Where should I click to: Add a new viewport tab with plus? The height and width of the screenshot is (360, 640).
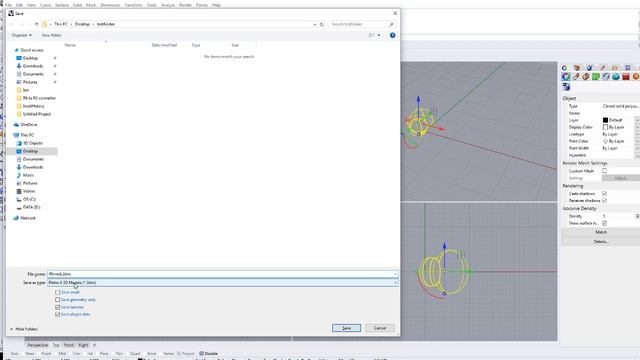point(94,345)
